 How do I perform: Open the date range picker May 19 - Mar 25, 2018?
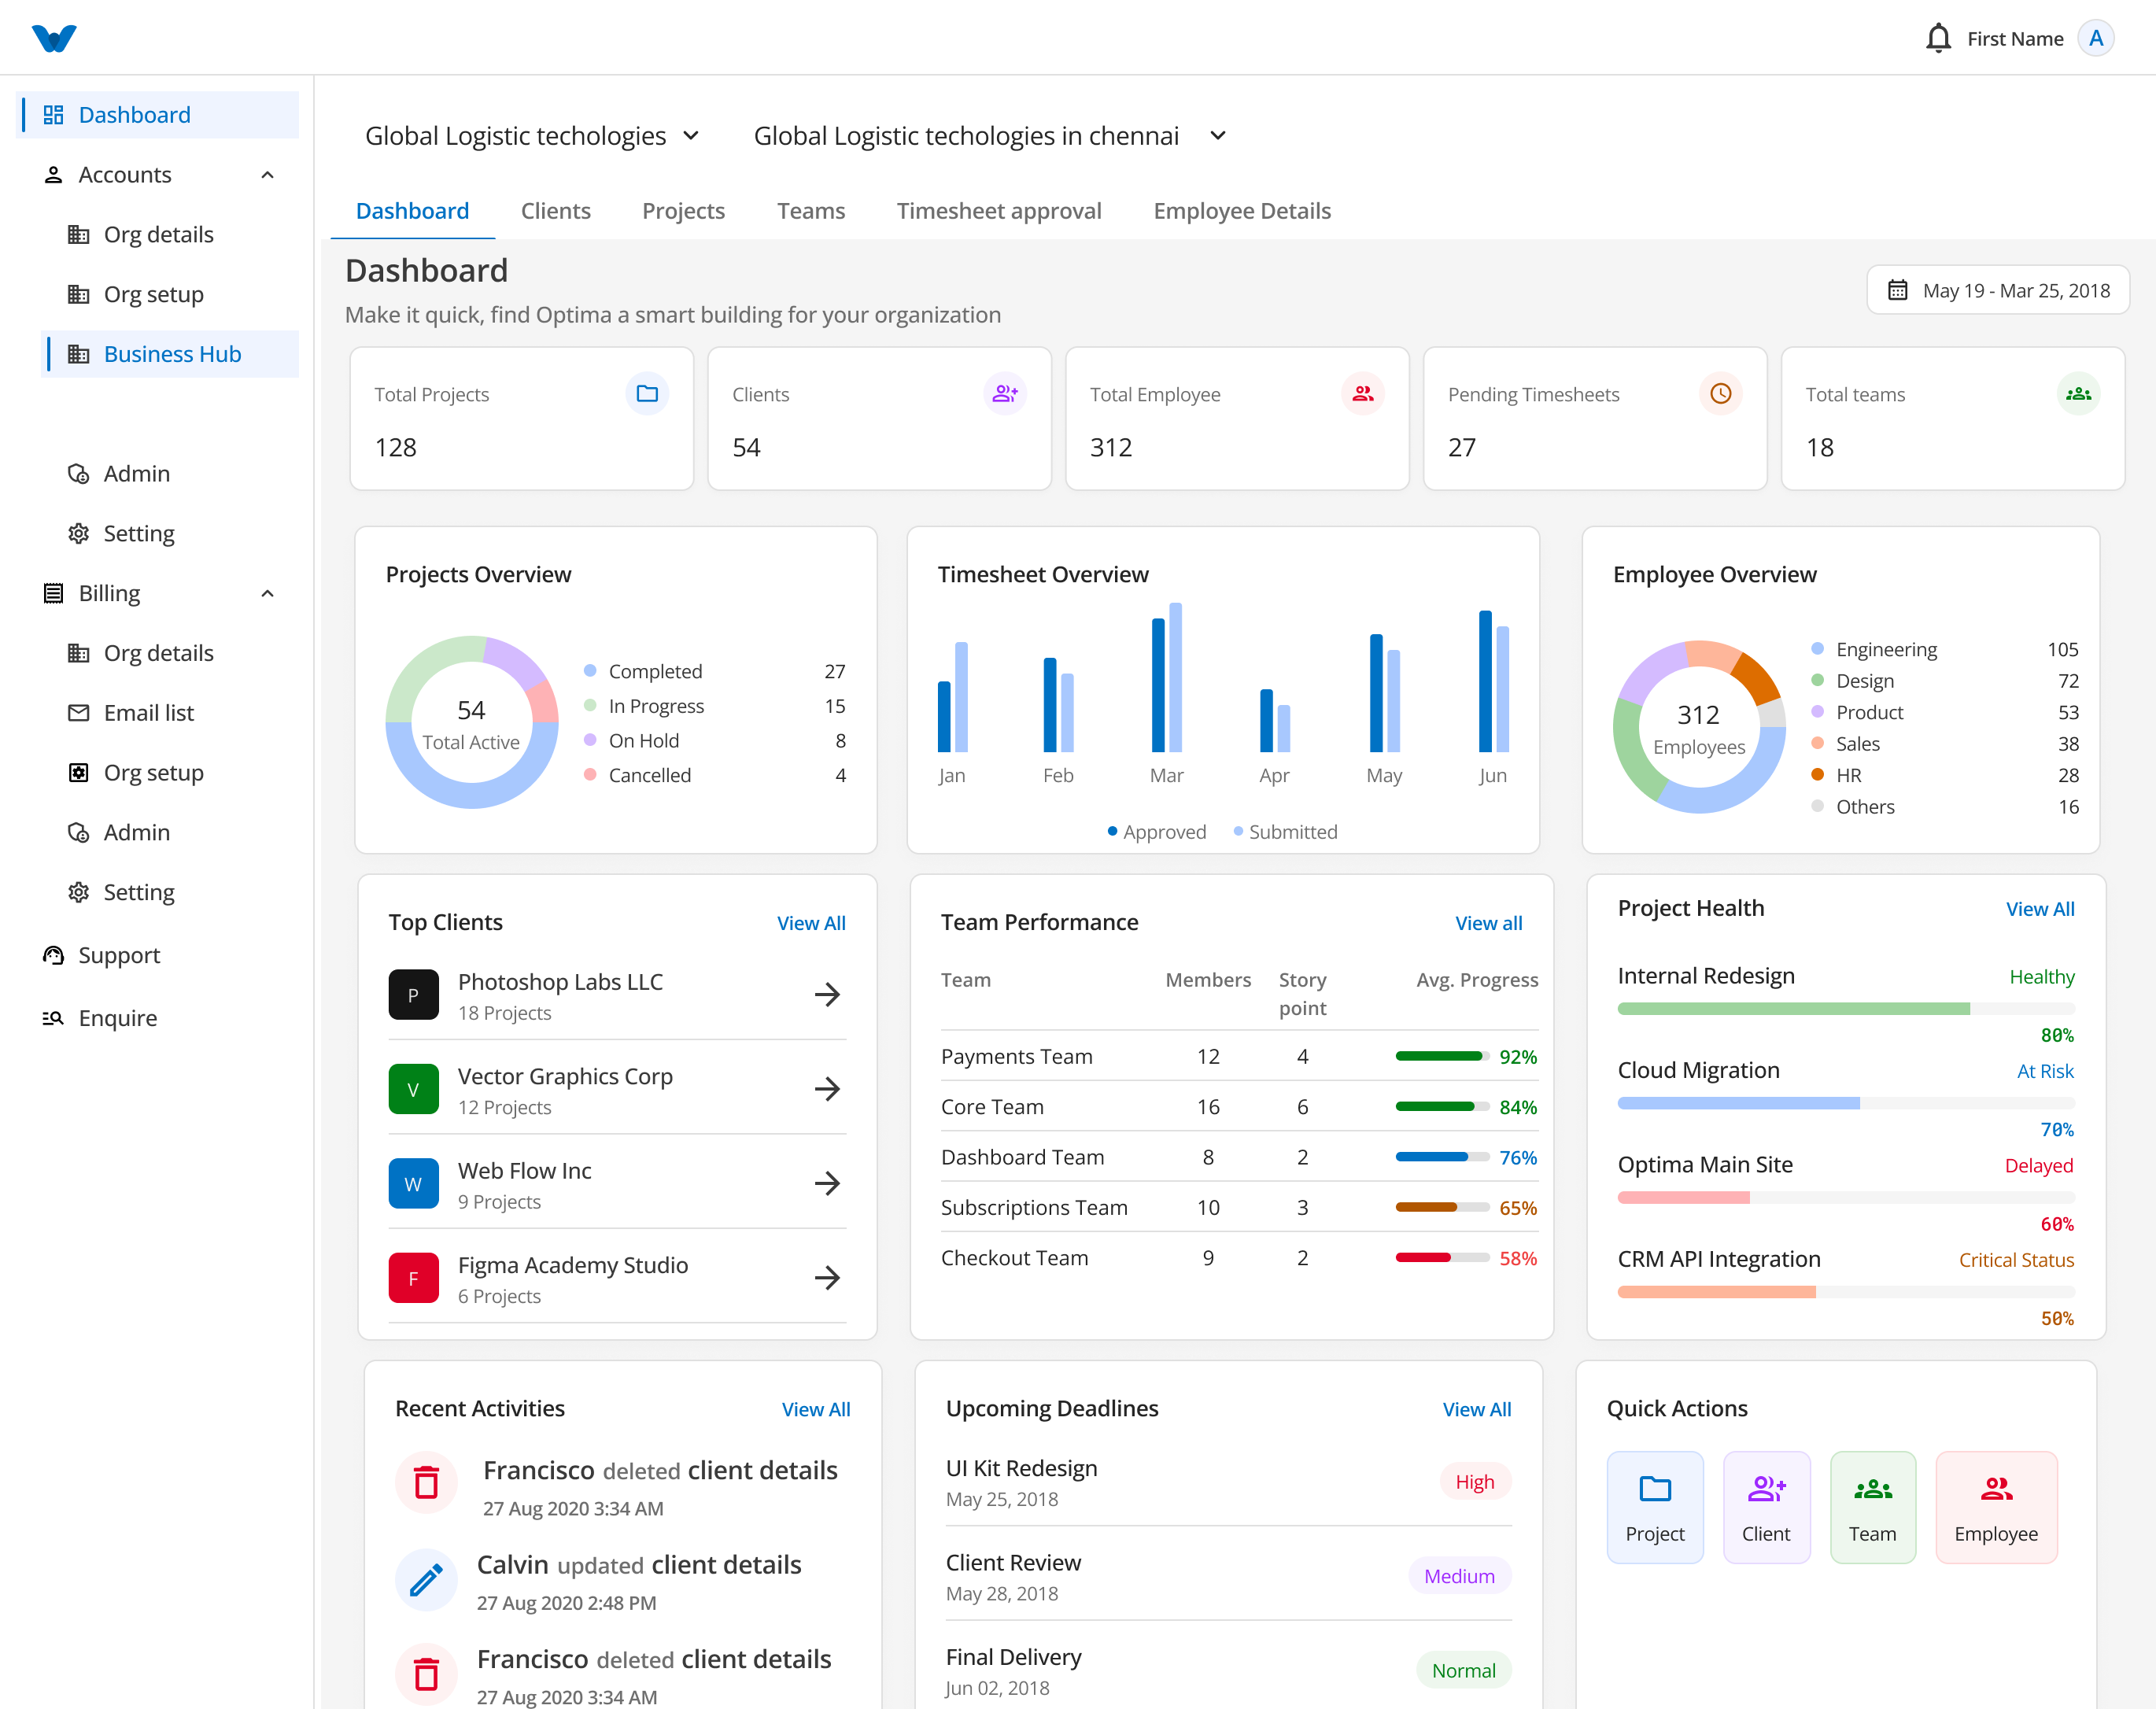click(1997, 290)
